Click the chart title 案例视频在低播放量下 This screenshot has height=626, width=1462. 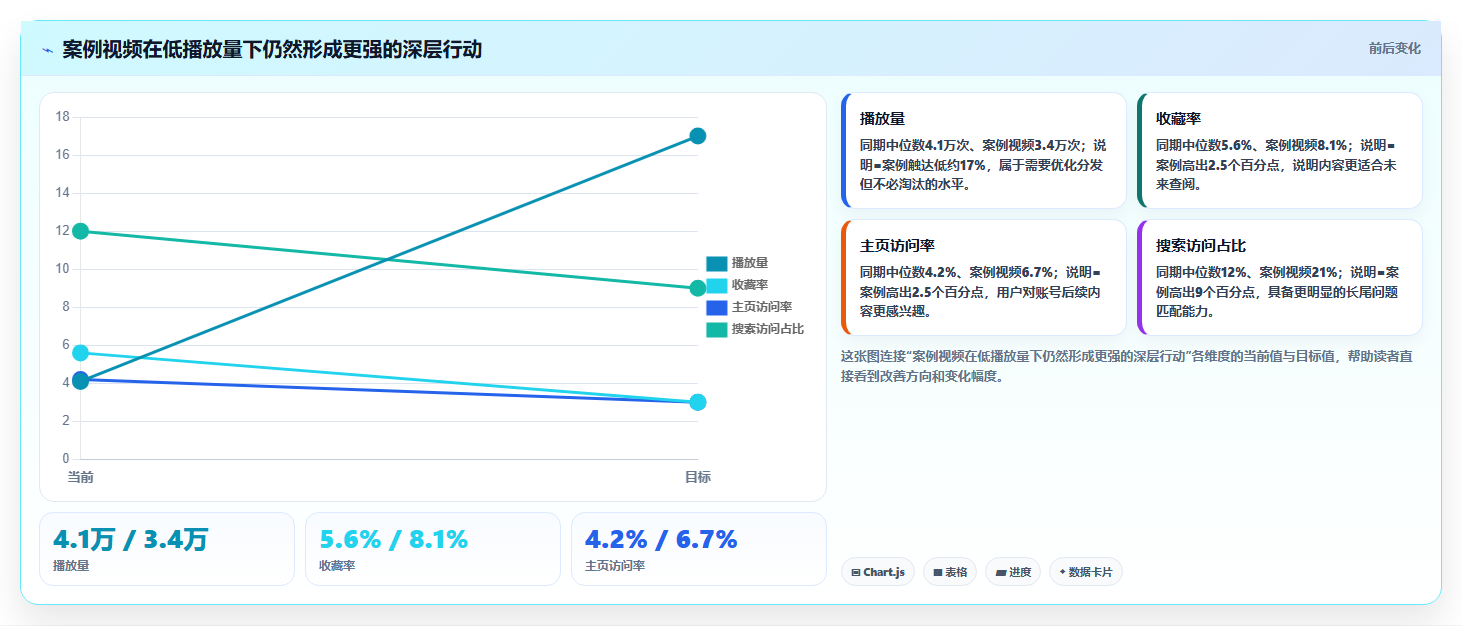point(272,49)
